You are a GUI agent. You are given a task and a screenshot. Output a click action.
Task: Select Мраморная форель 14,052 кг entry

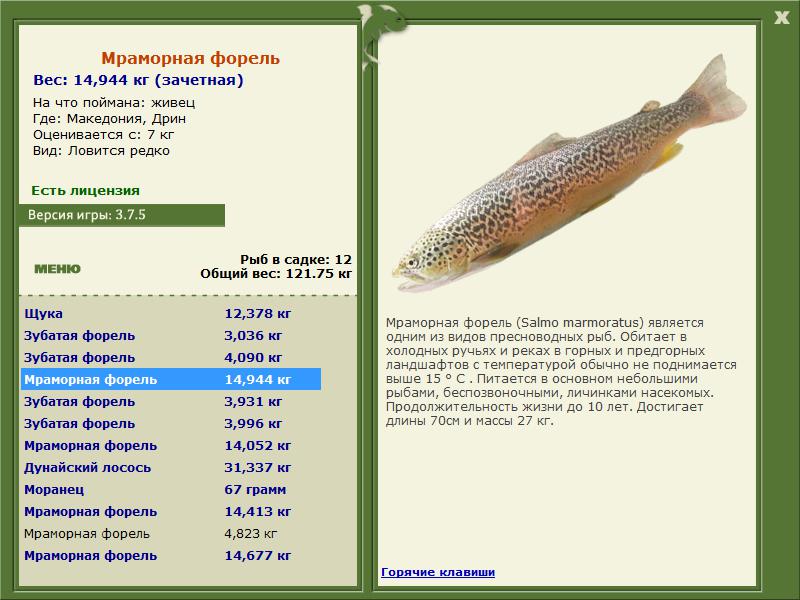[x=170, y=446]
